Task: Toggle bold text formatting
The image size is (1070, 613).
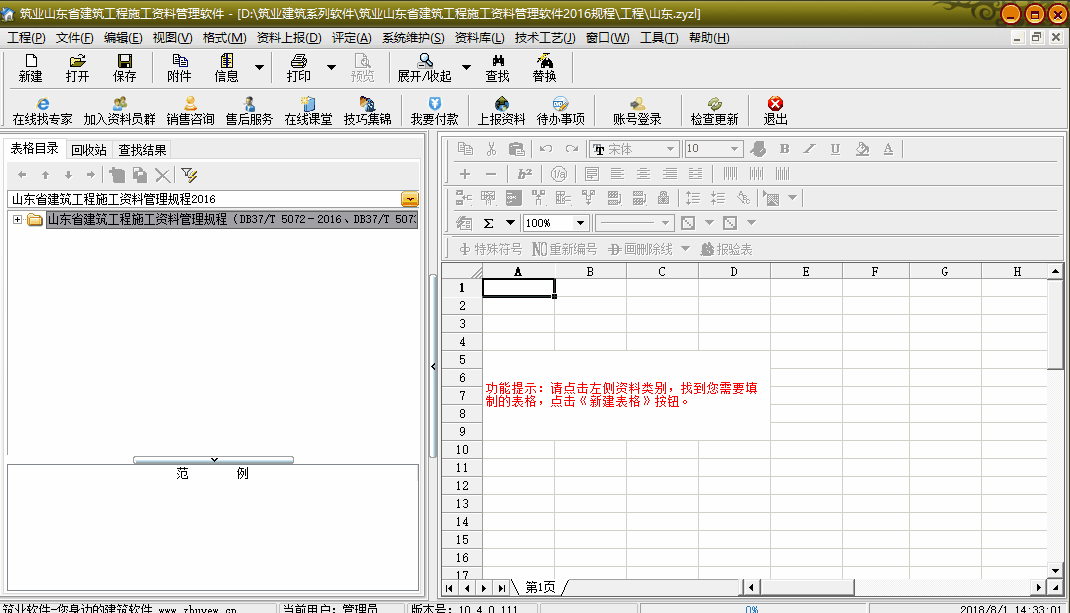Action: pos(784,149)
